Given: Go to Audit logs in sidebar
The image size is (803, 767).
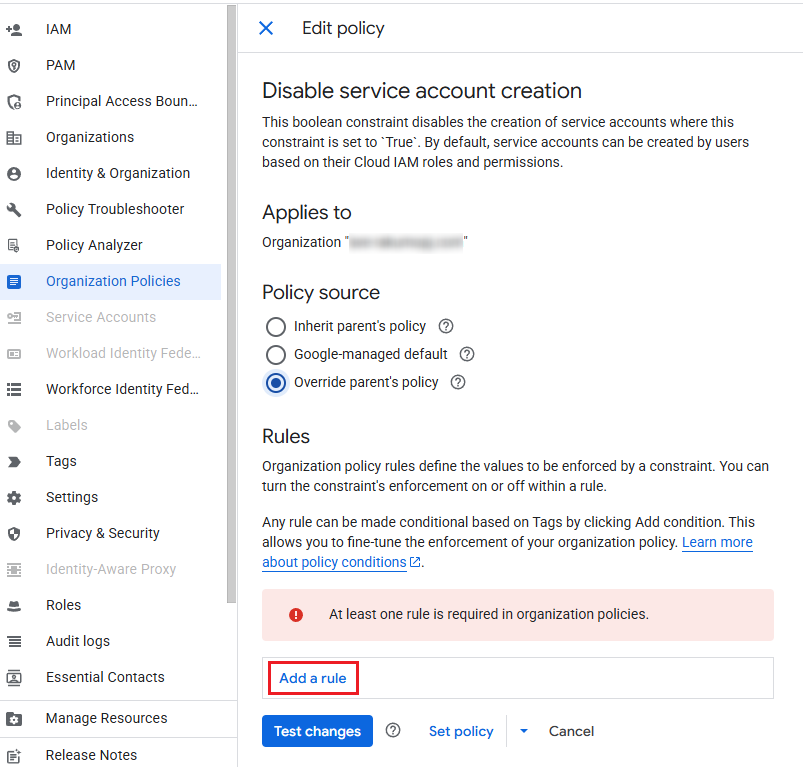Looking at the screenshot, I should 78,641.
